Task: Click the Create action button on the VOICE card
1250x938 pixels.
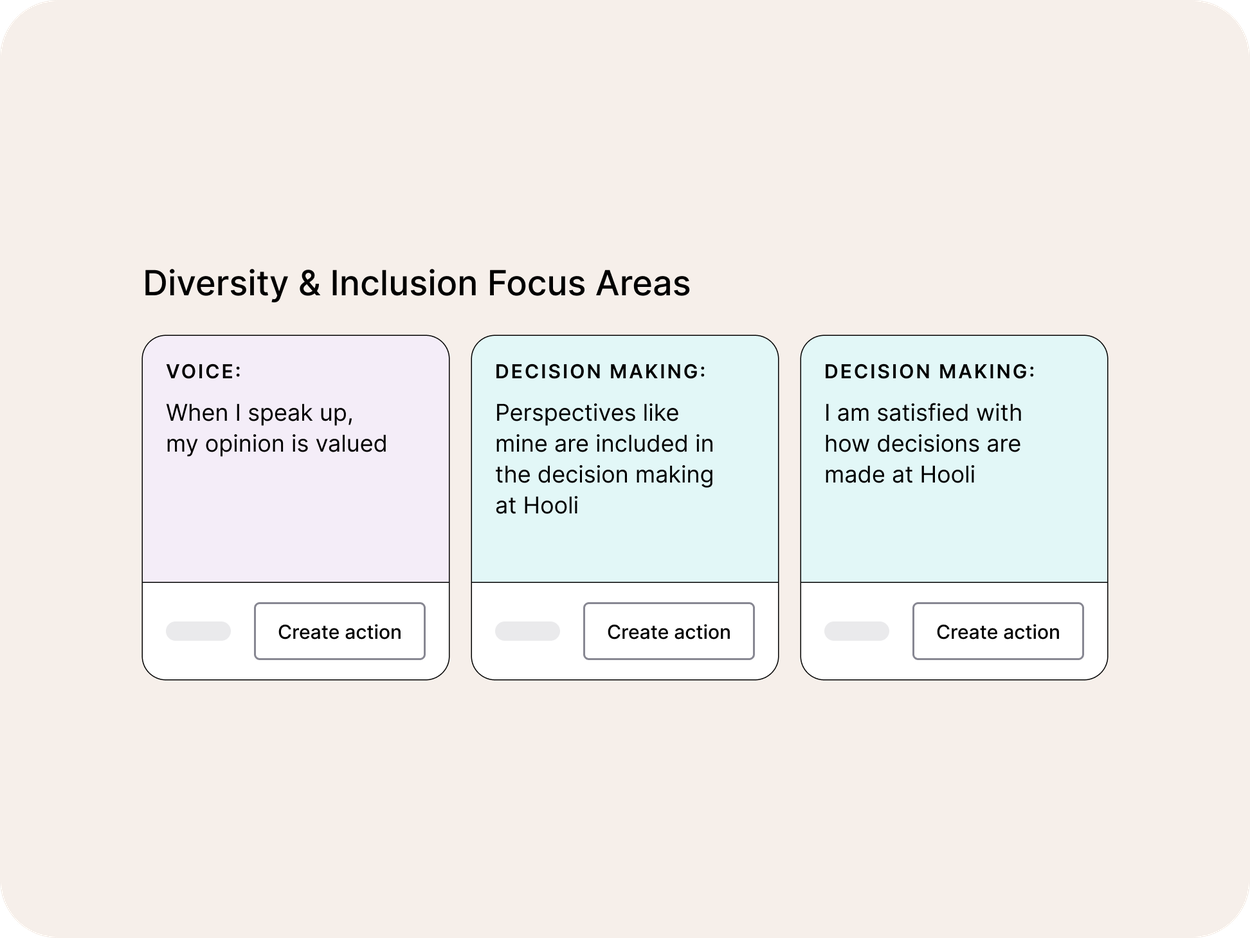Action: point(340,631)
